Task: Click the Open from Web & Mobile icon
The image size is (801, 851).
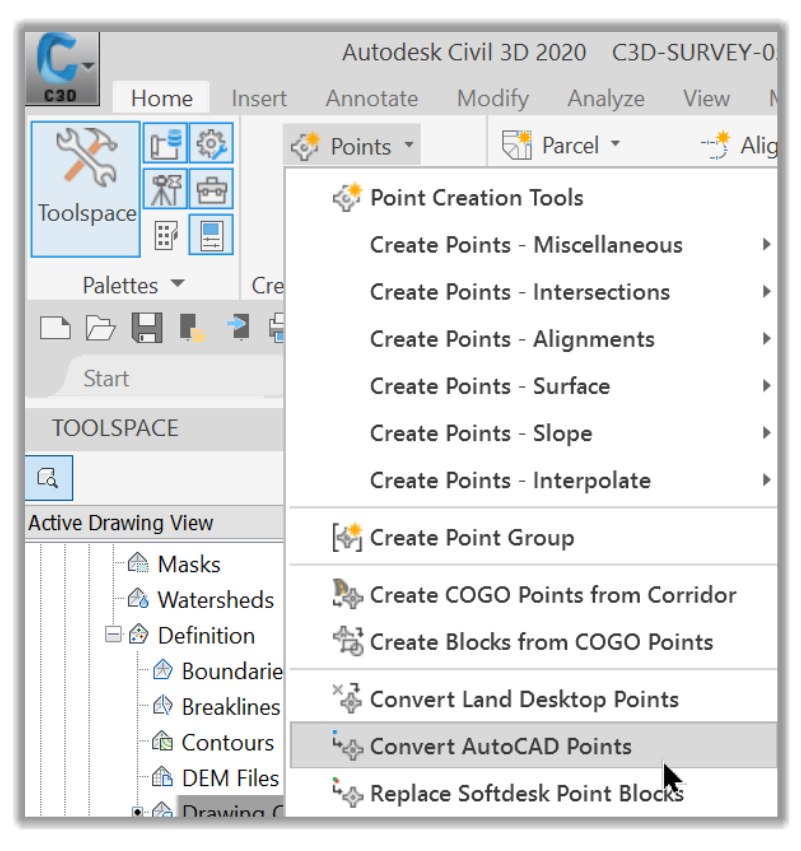Action: [x=192, y=328]
